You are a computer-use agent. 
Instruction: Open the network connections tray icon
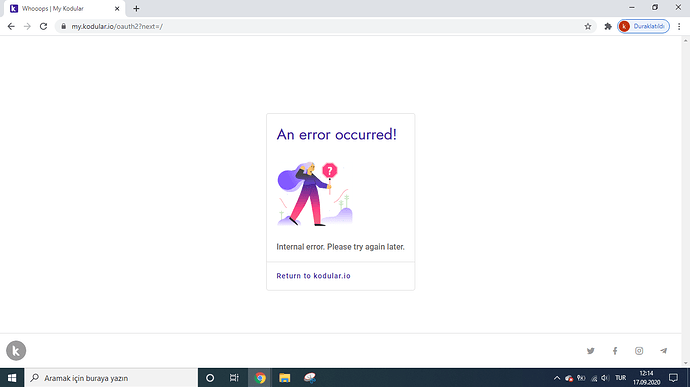[x=594, y=378]
